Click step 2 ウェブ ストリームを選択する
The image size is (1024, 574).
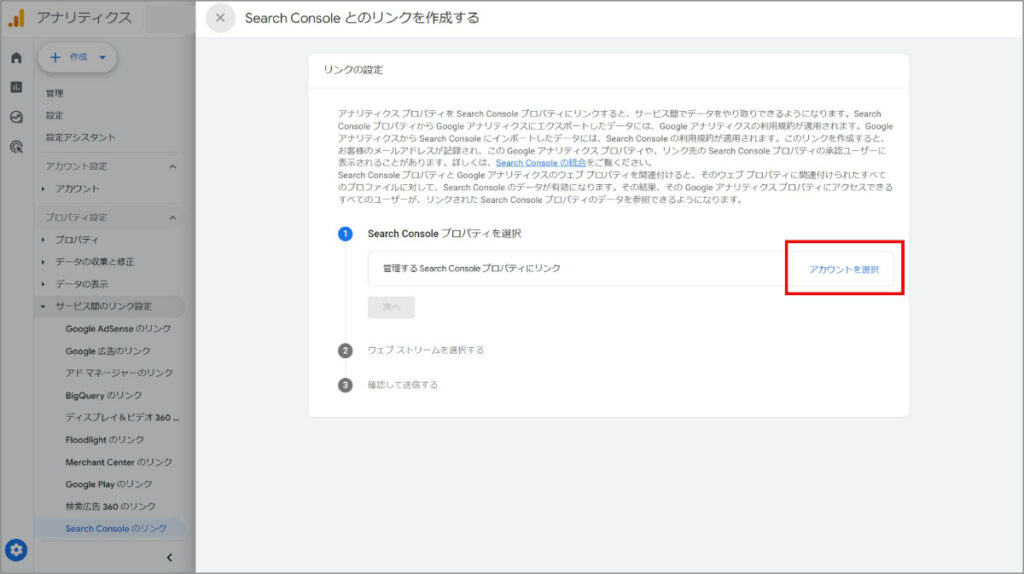tap(426, 350)
